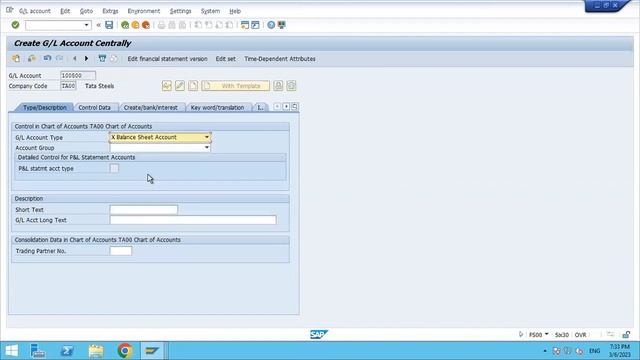
Task: Open the Edit menu
Action: click(x=65, y=11)
